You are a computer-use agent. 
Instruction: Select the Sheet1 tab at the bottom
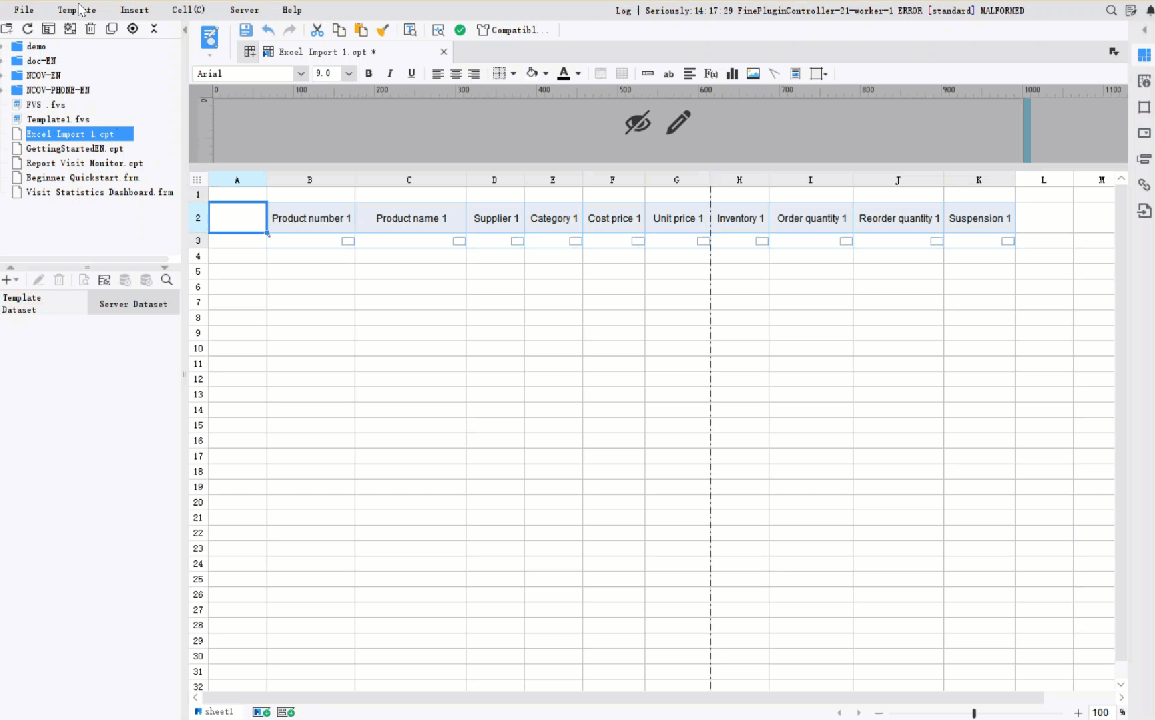(x=219, y=711)
